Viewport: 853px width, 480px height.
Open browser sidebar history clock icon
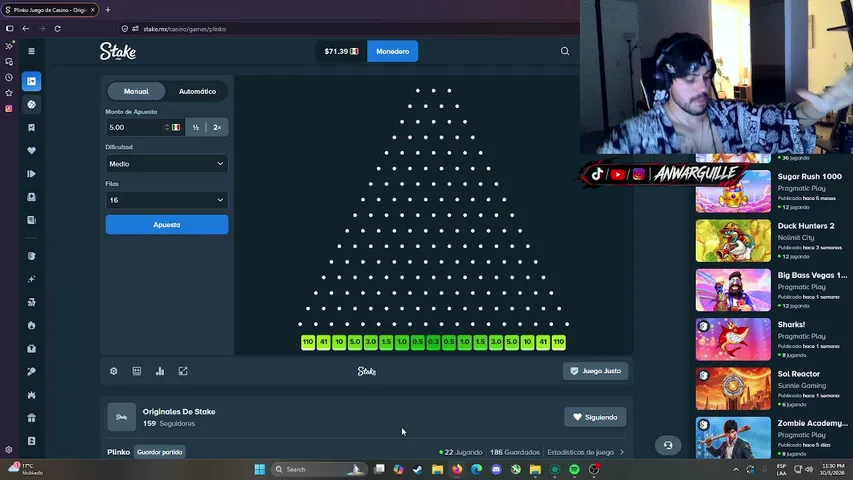click(9, 78)
